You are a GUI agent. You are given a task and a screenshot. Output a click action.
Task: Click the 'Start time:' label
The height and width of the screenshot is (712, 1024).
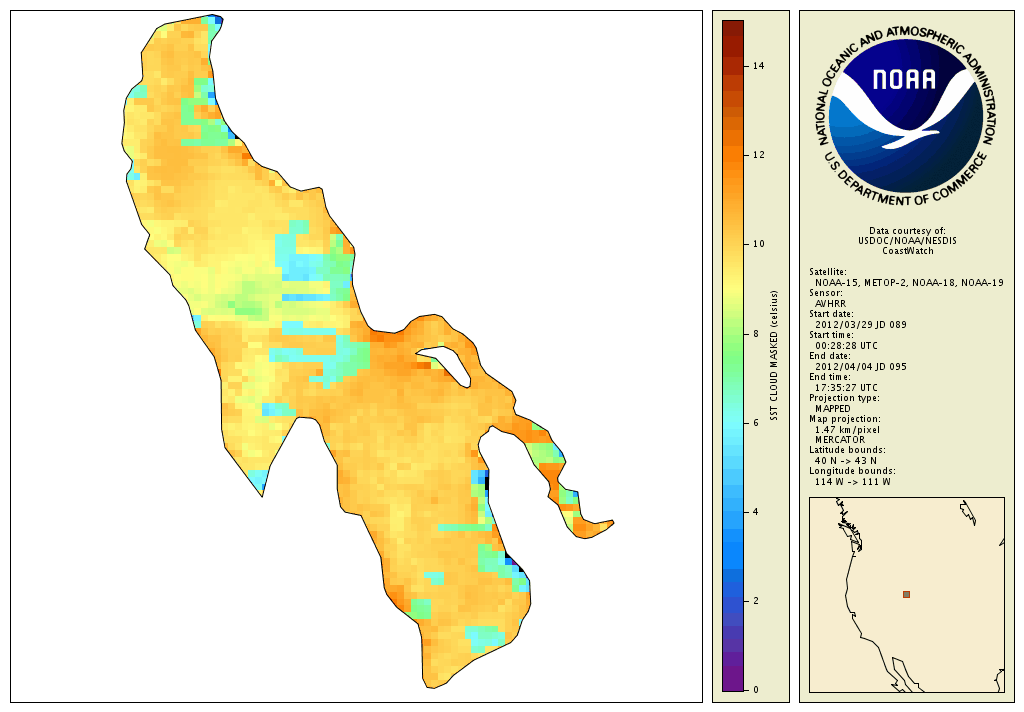831,335
